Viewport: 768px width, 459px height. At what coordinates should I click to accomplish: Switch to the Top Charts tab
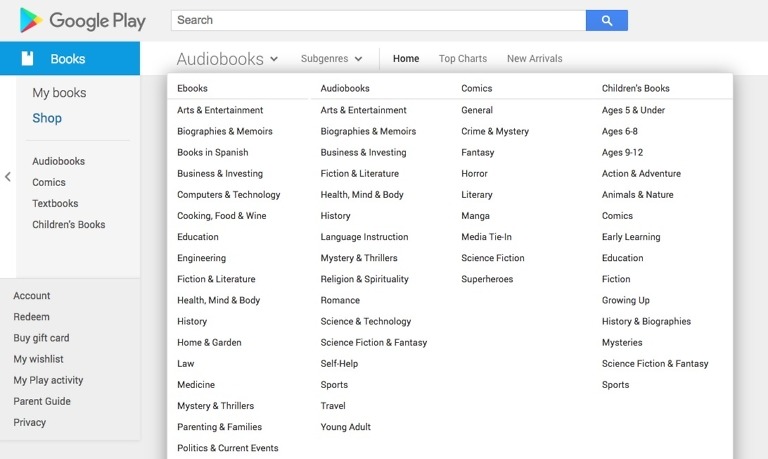(462, 59)
